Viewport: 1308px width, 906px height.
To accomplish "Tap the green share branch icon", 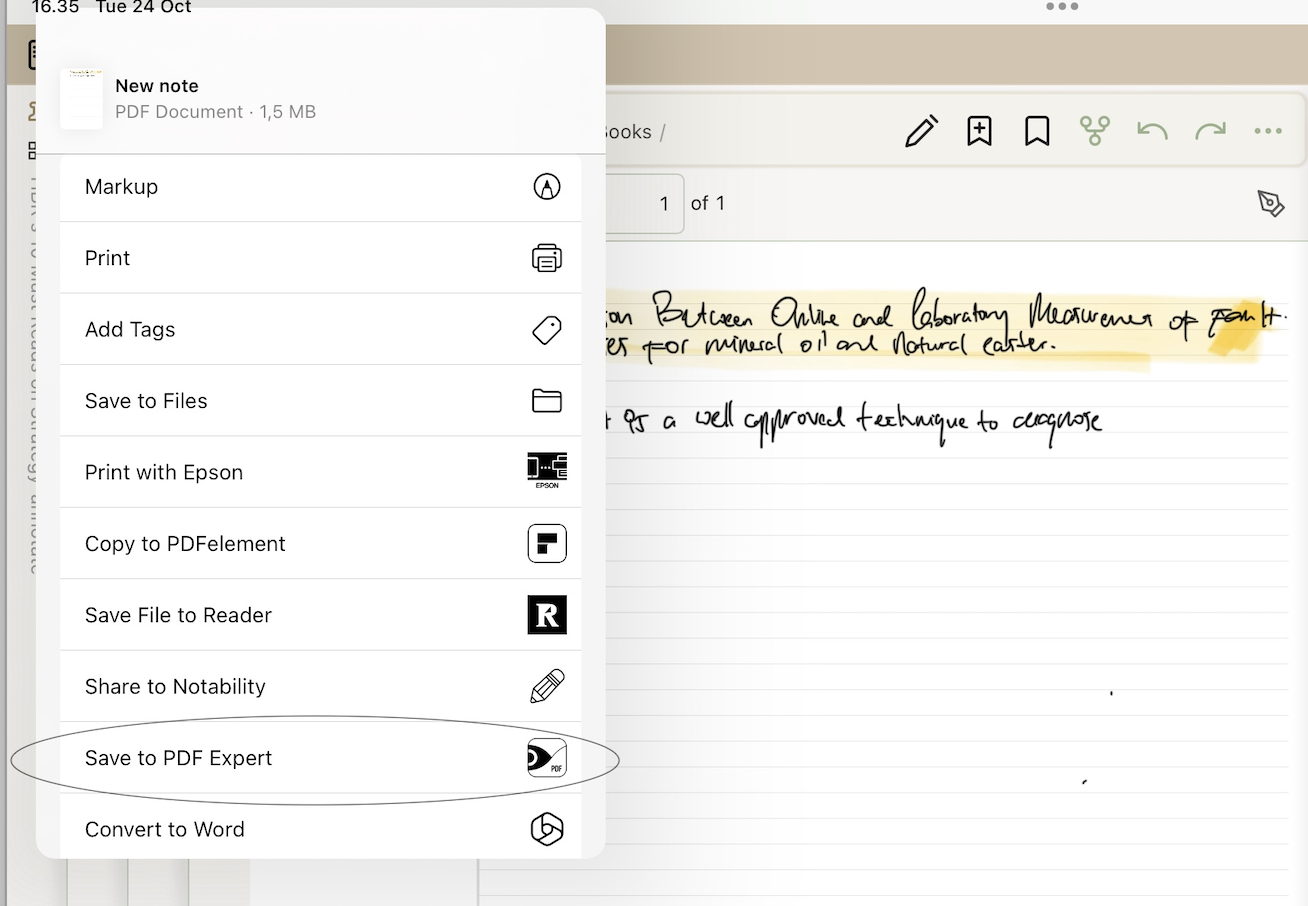I will point(1095,130).
